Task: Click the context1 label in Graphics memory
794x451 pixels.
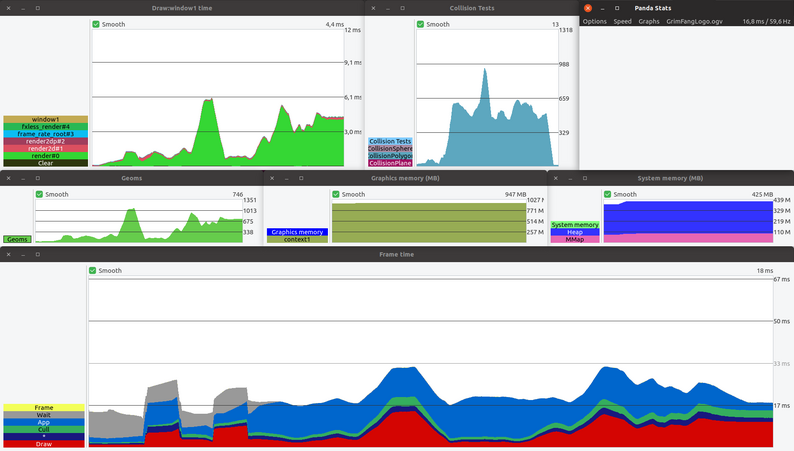Action: pos(297,239)
